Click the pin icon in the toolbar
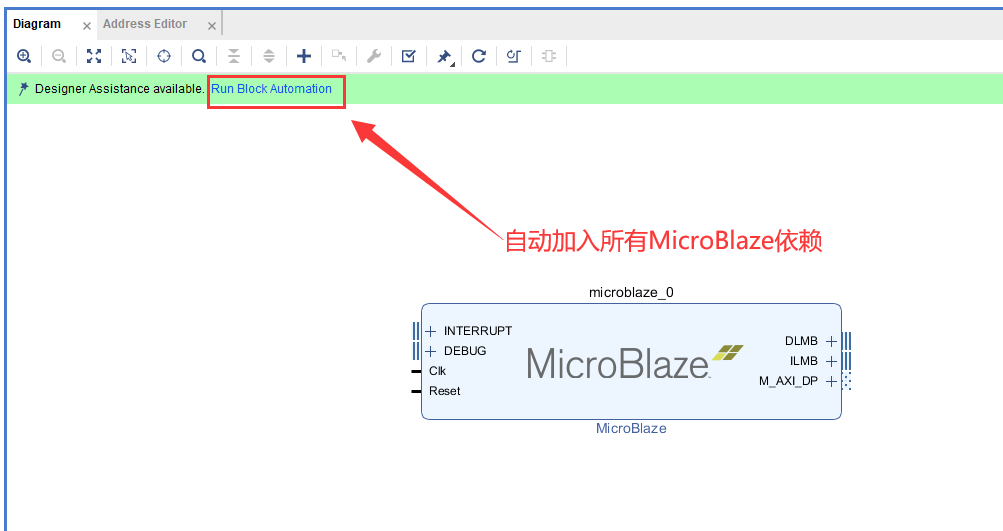This screenshot has height=531, width=1003. point(445,57)
